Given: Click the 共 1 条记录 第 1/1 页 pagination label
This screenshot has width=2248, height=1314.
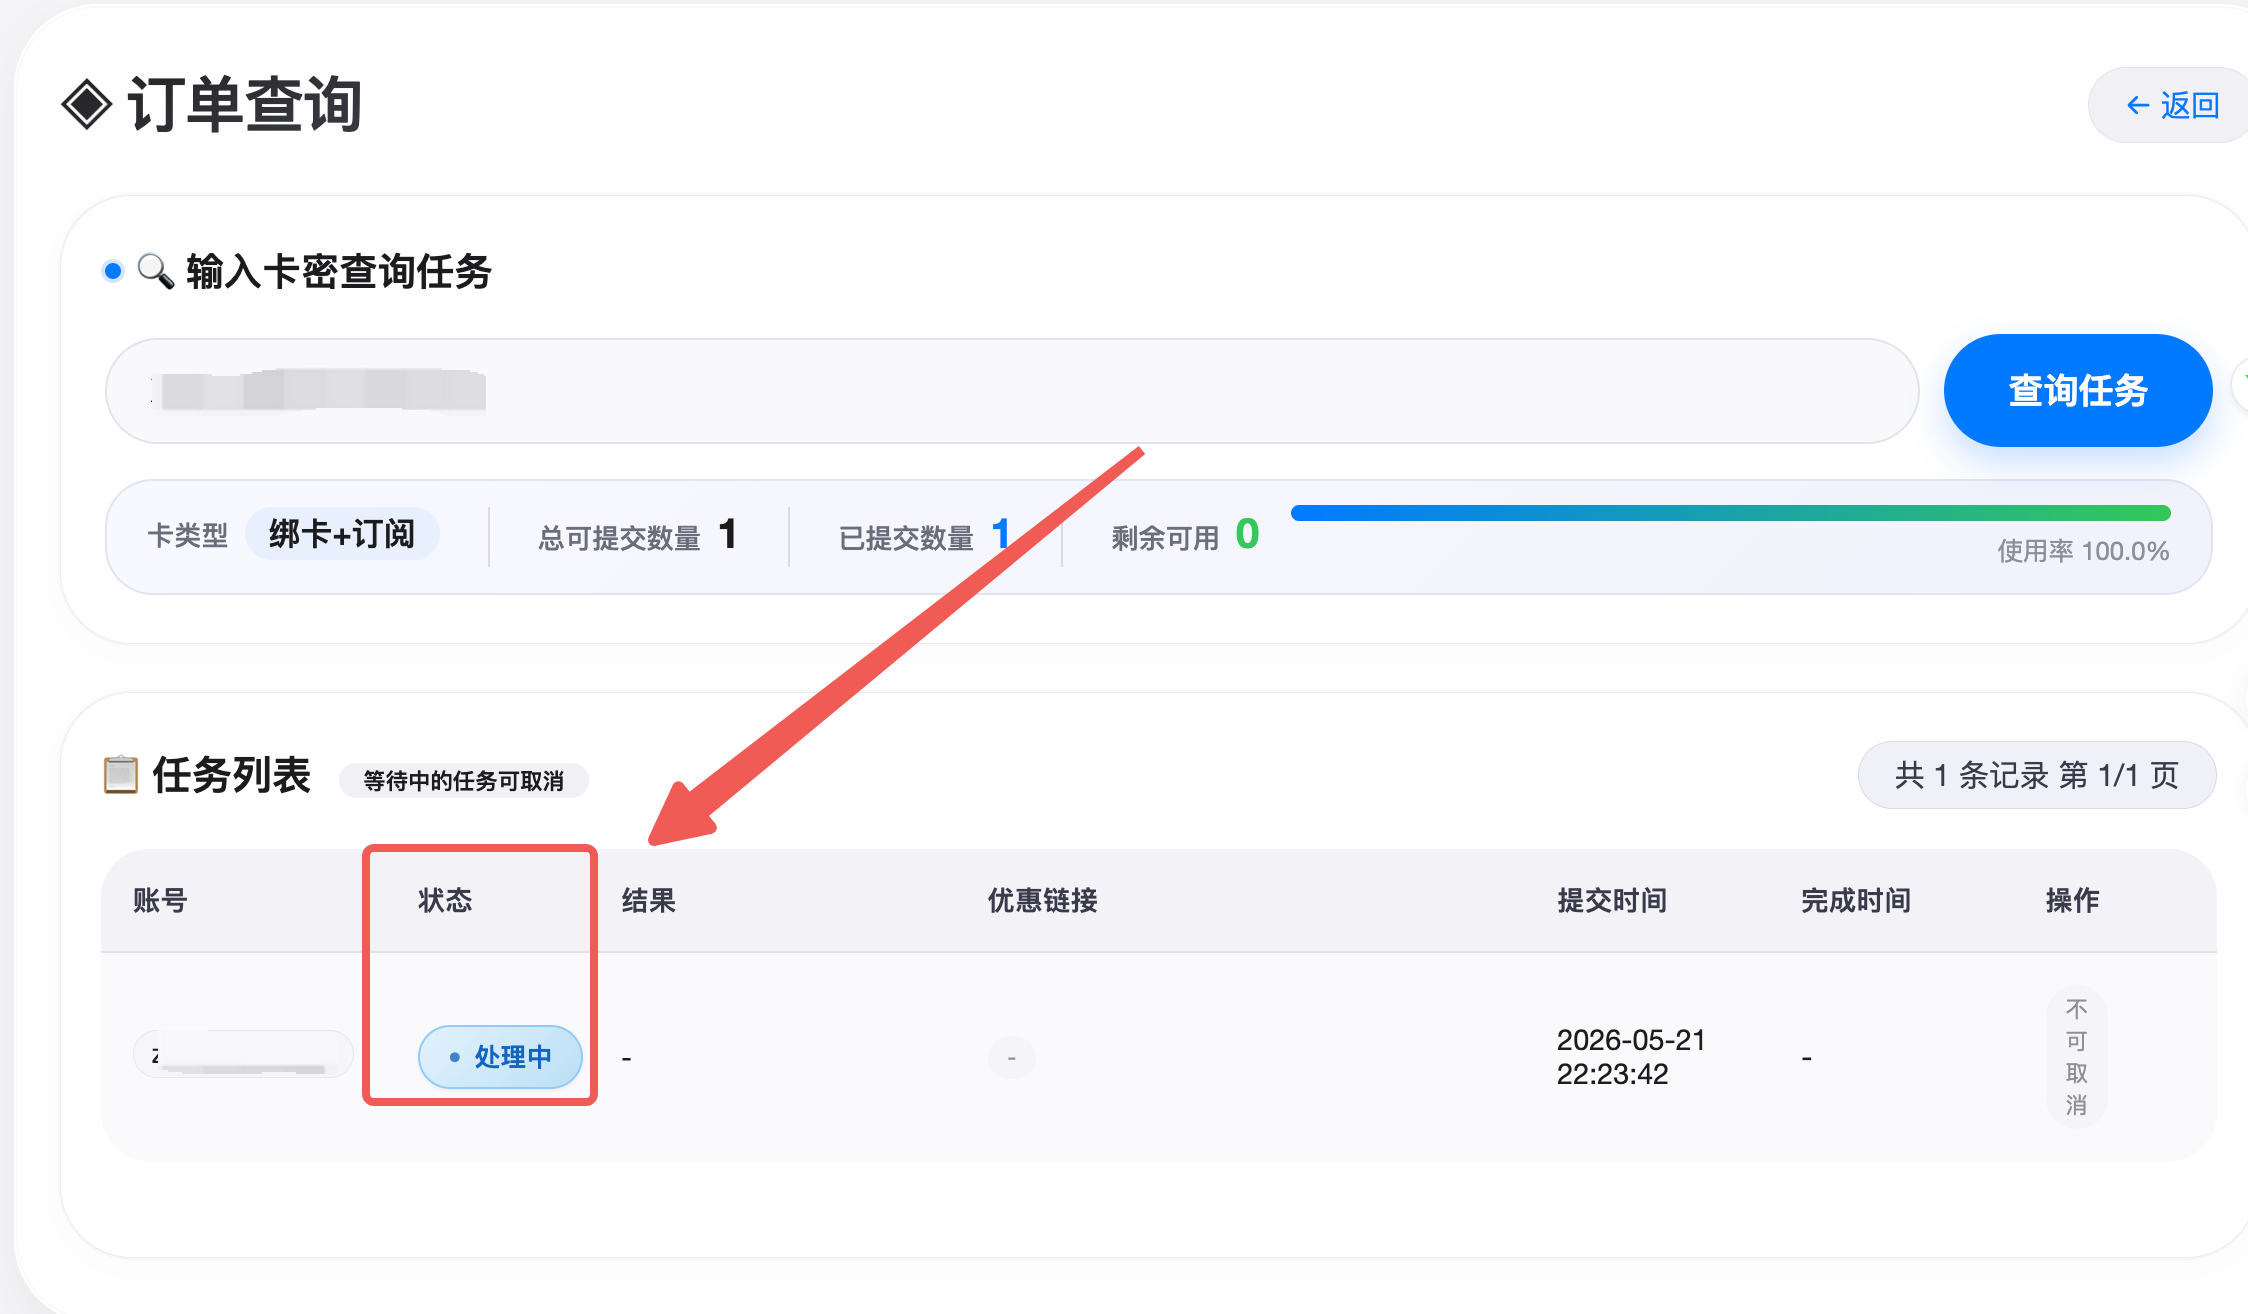Looking at the screenshot, I should [2036, 775].
